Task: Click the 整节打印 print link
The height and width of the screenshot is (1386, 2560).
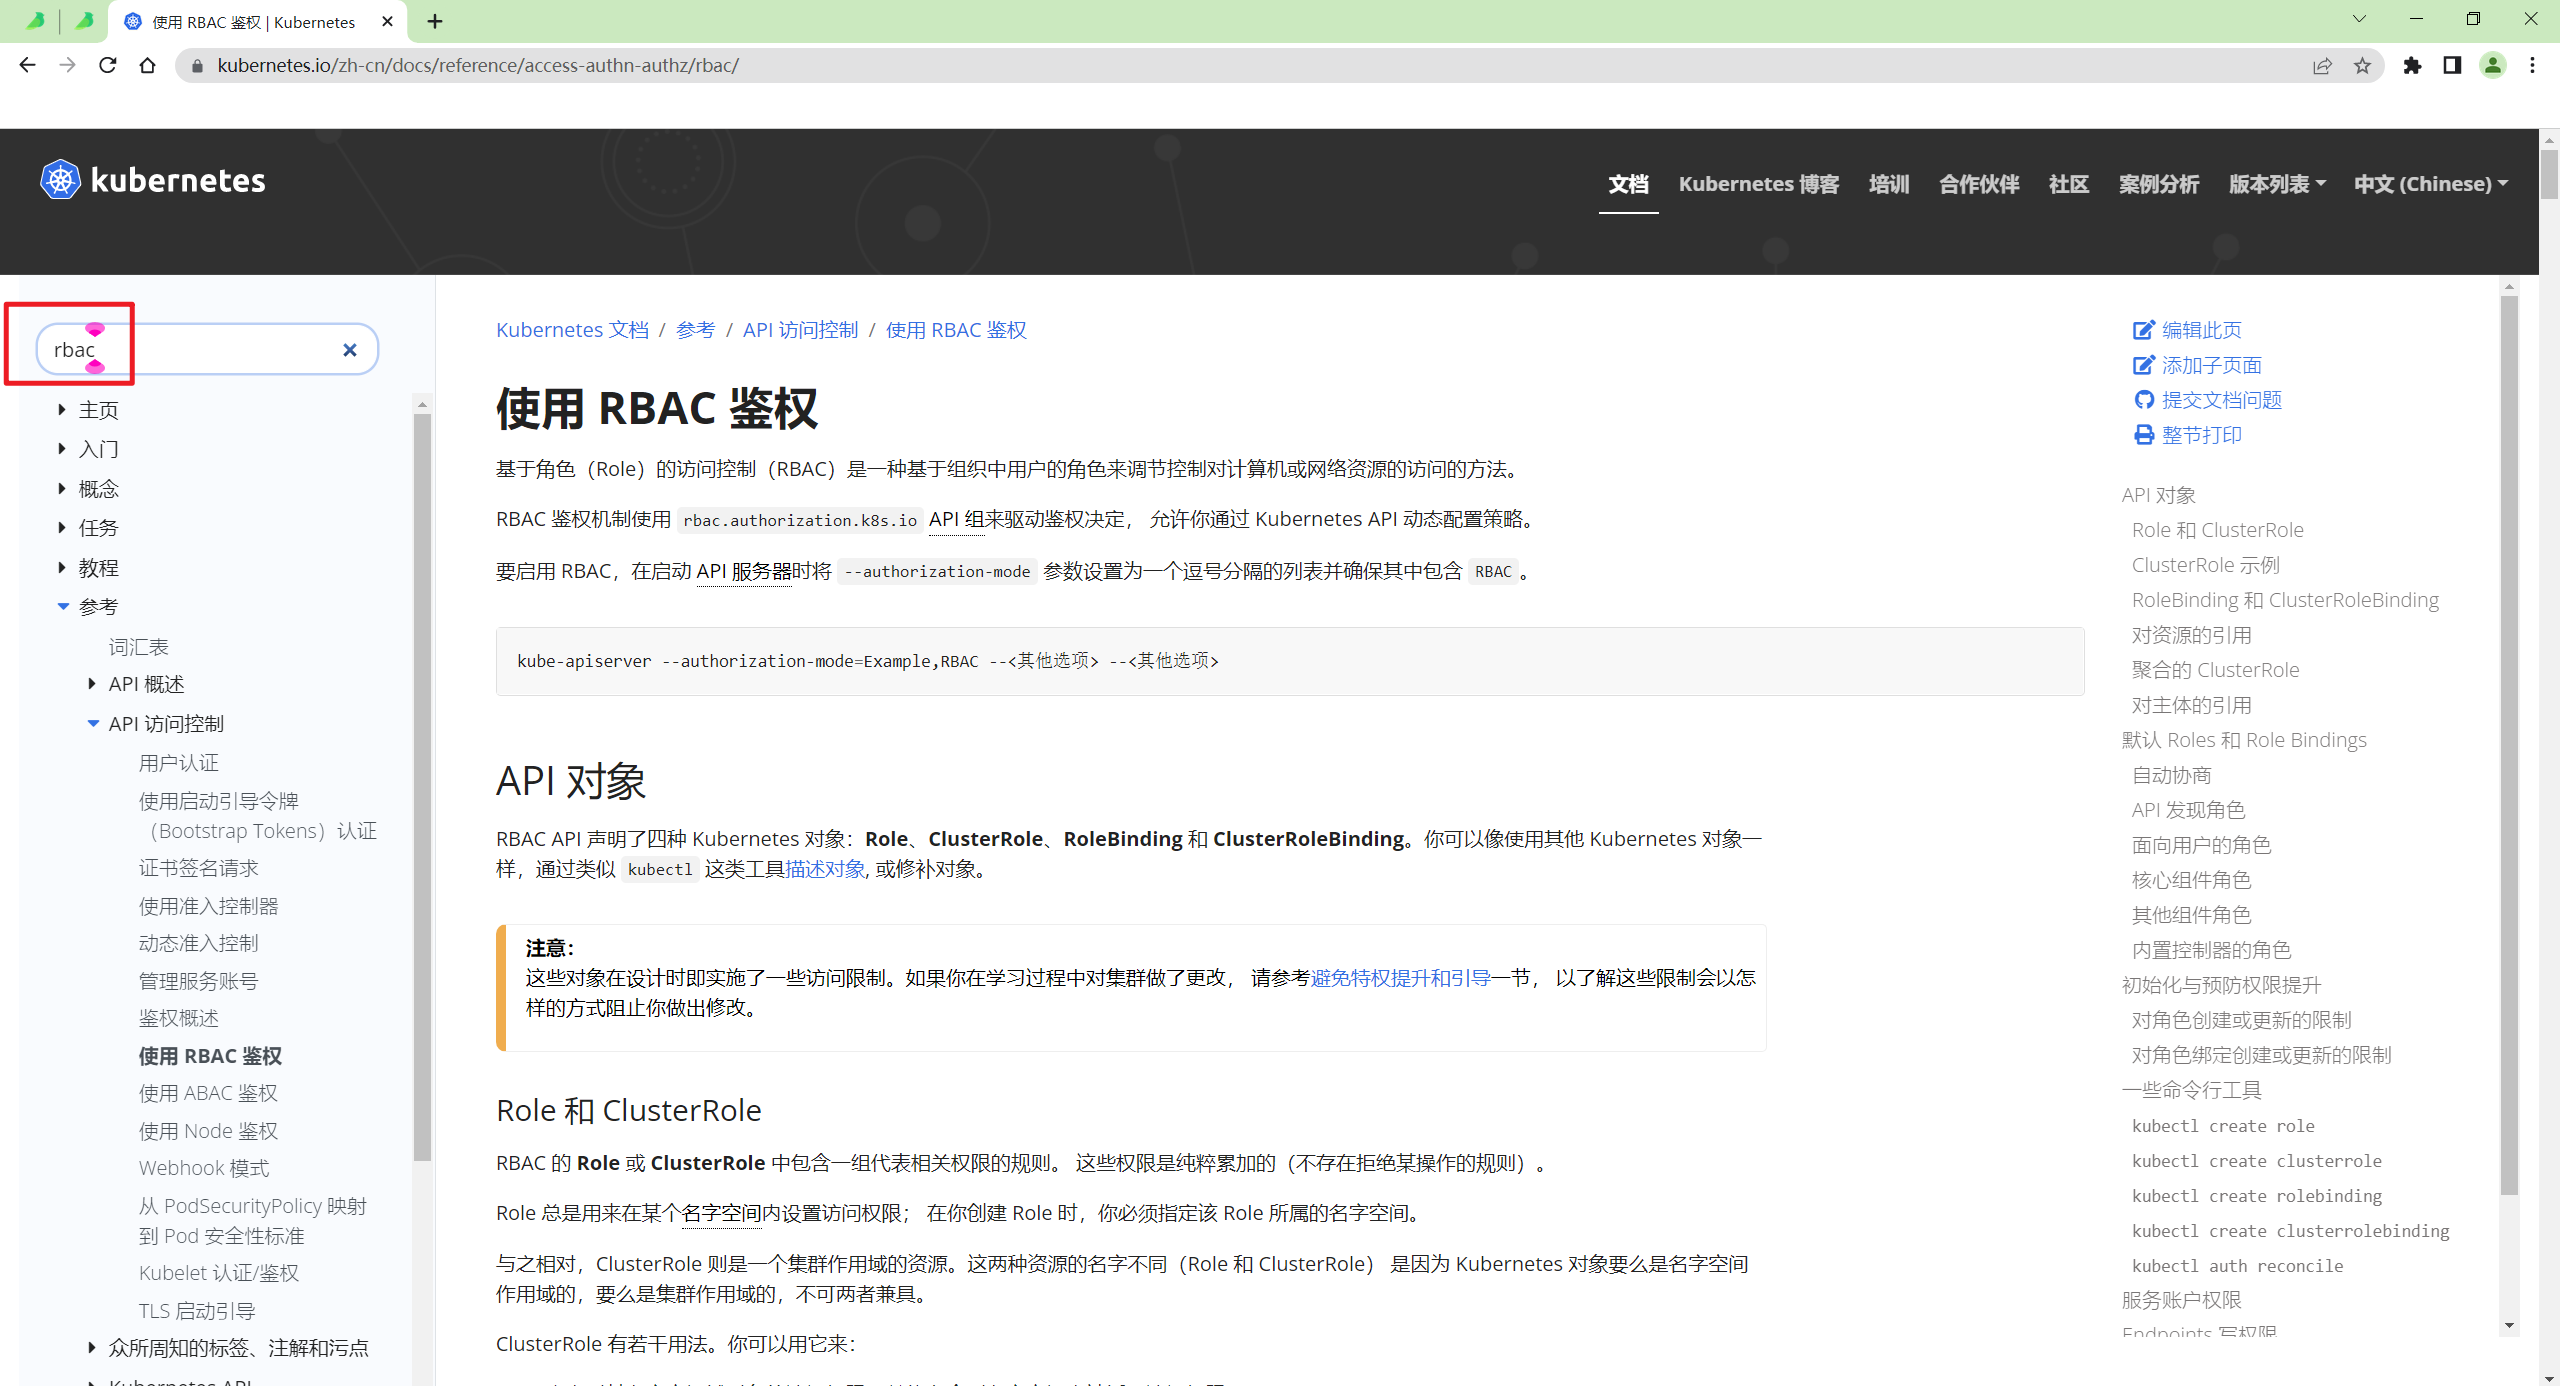Action: click(2187, 435)
